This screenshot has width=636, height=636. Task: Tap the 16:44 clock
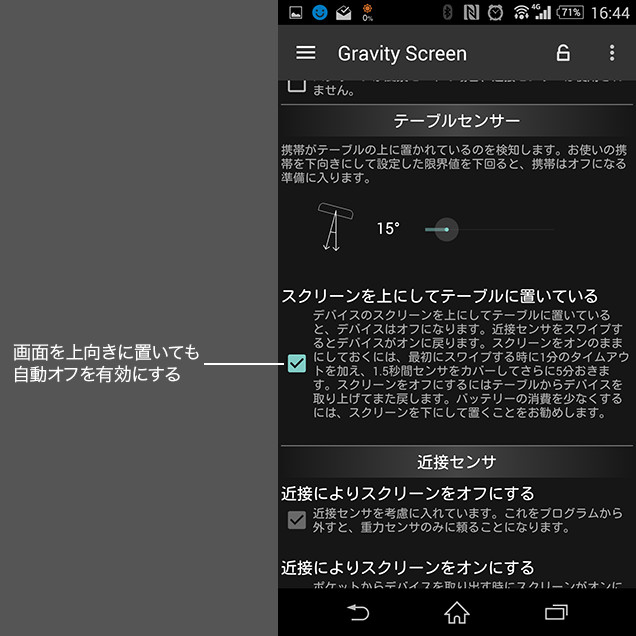click(x=610, y=13)
